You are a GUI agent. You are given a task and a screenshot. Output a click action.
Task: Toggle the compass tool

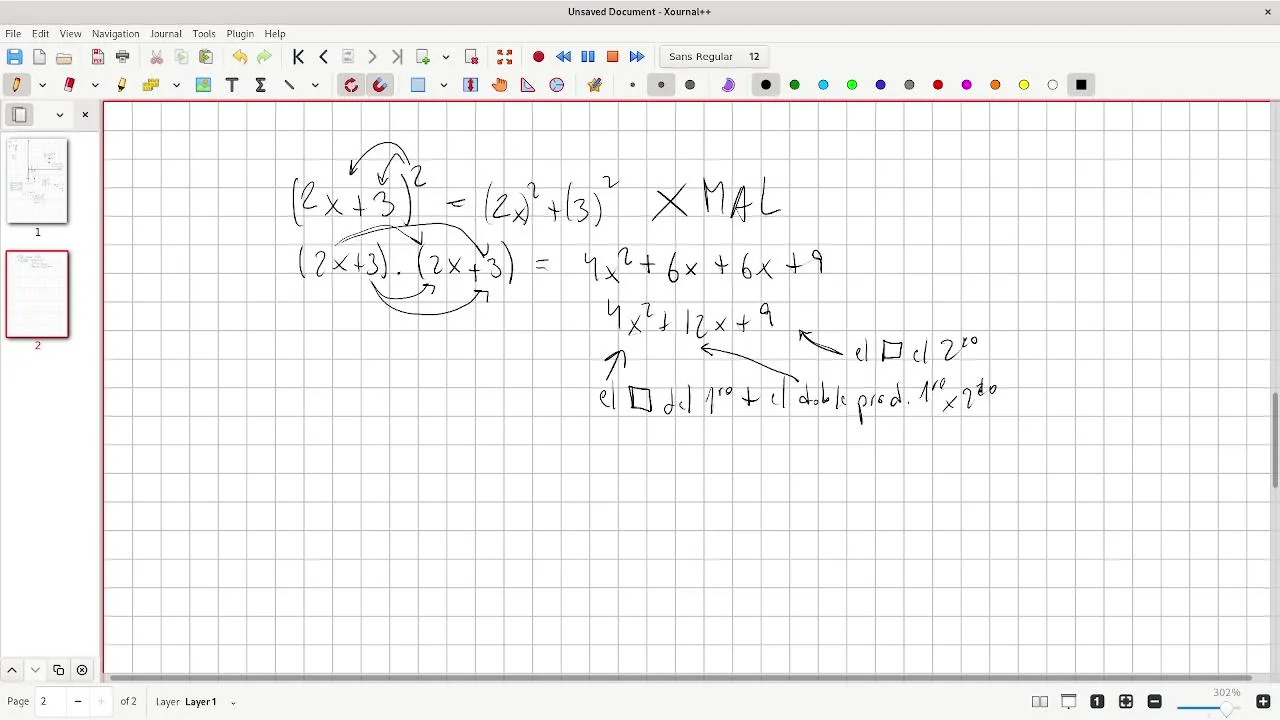pos(557,85)
